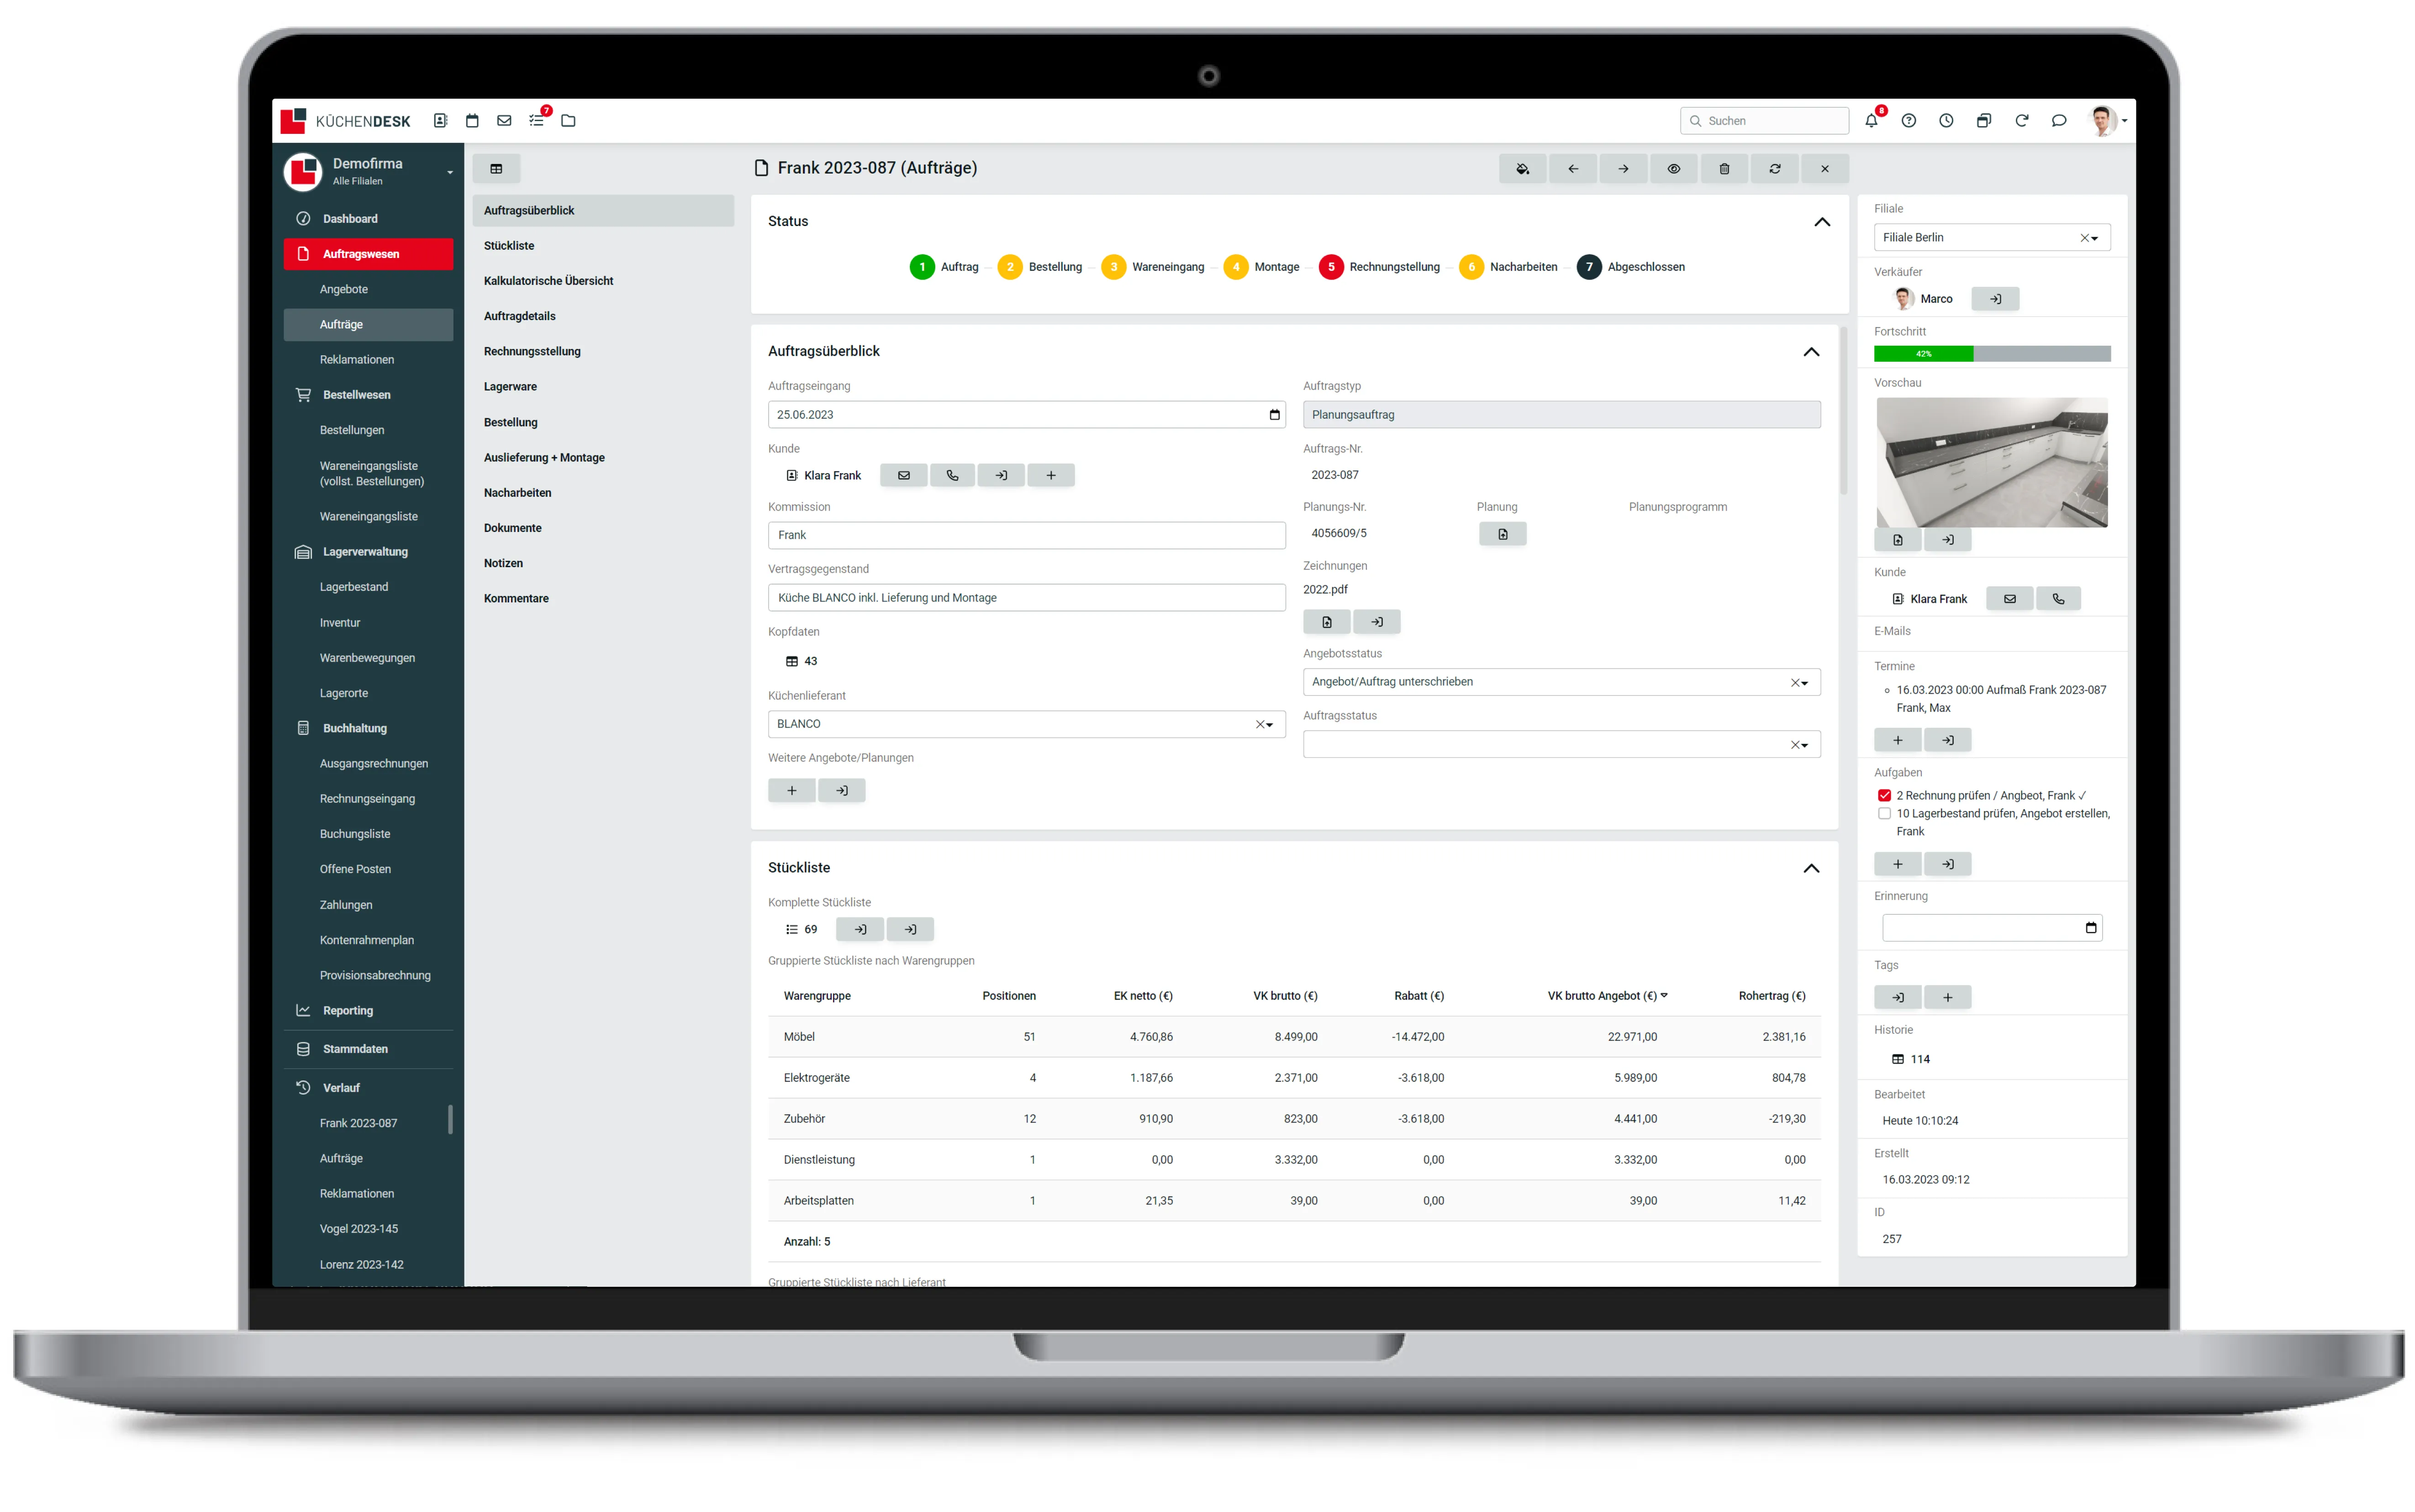Open the empty Auftragsstatus dropdown

[x=1561, y=744]
